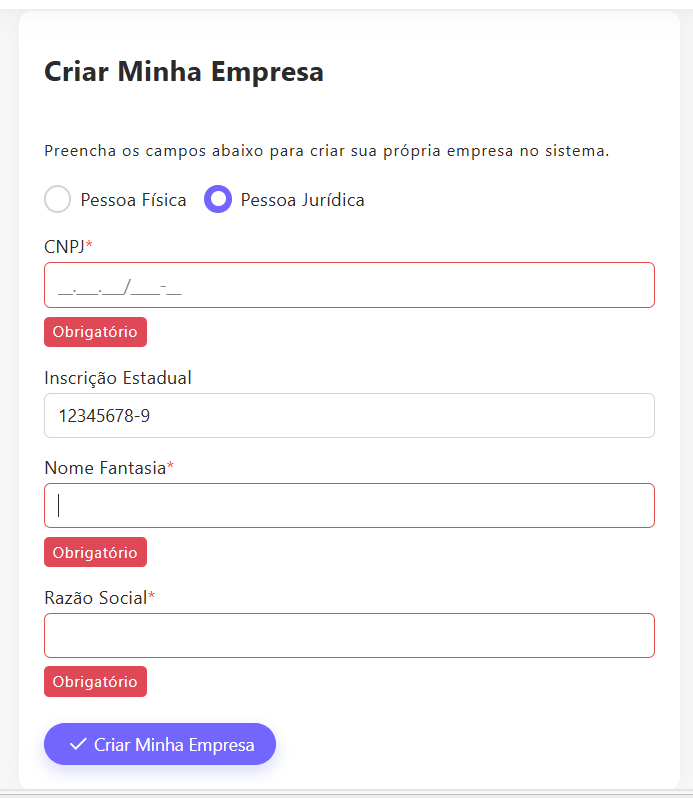Submit with the Criar Minha Empresa button

tap(160, 744)
